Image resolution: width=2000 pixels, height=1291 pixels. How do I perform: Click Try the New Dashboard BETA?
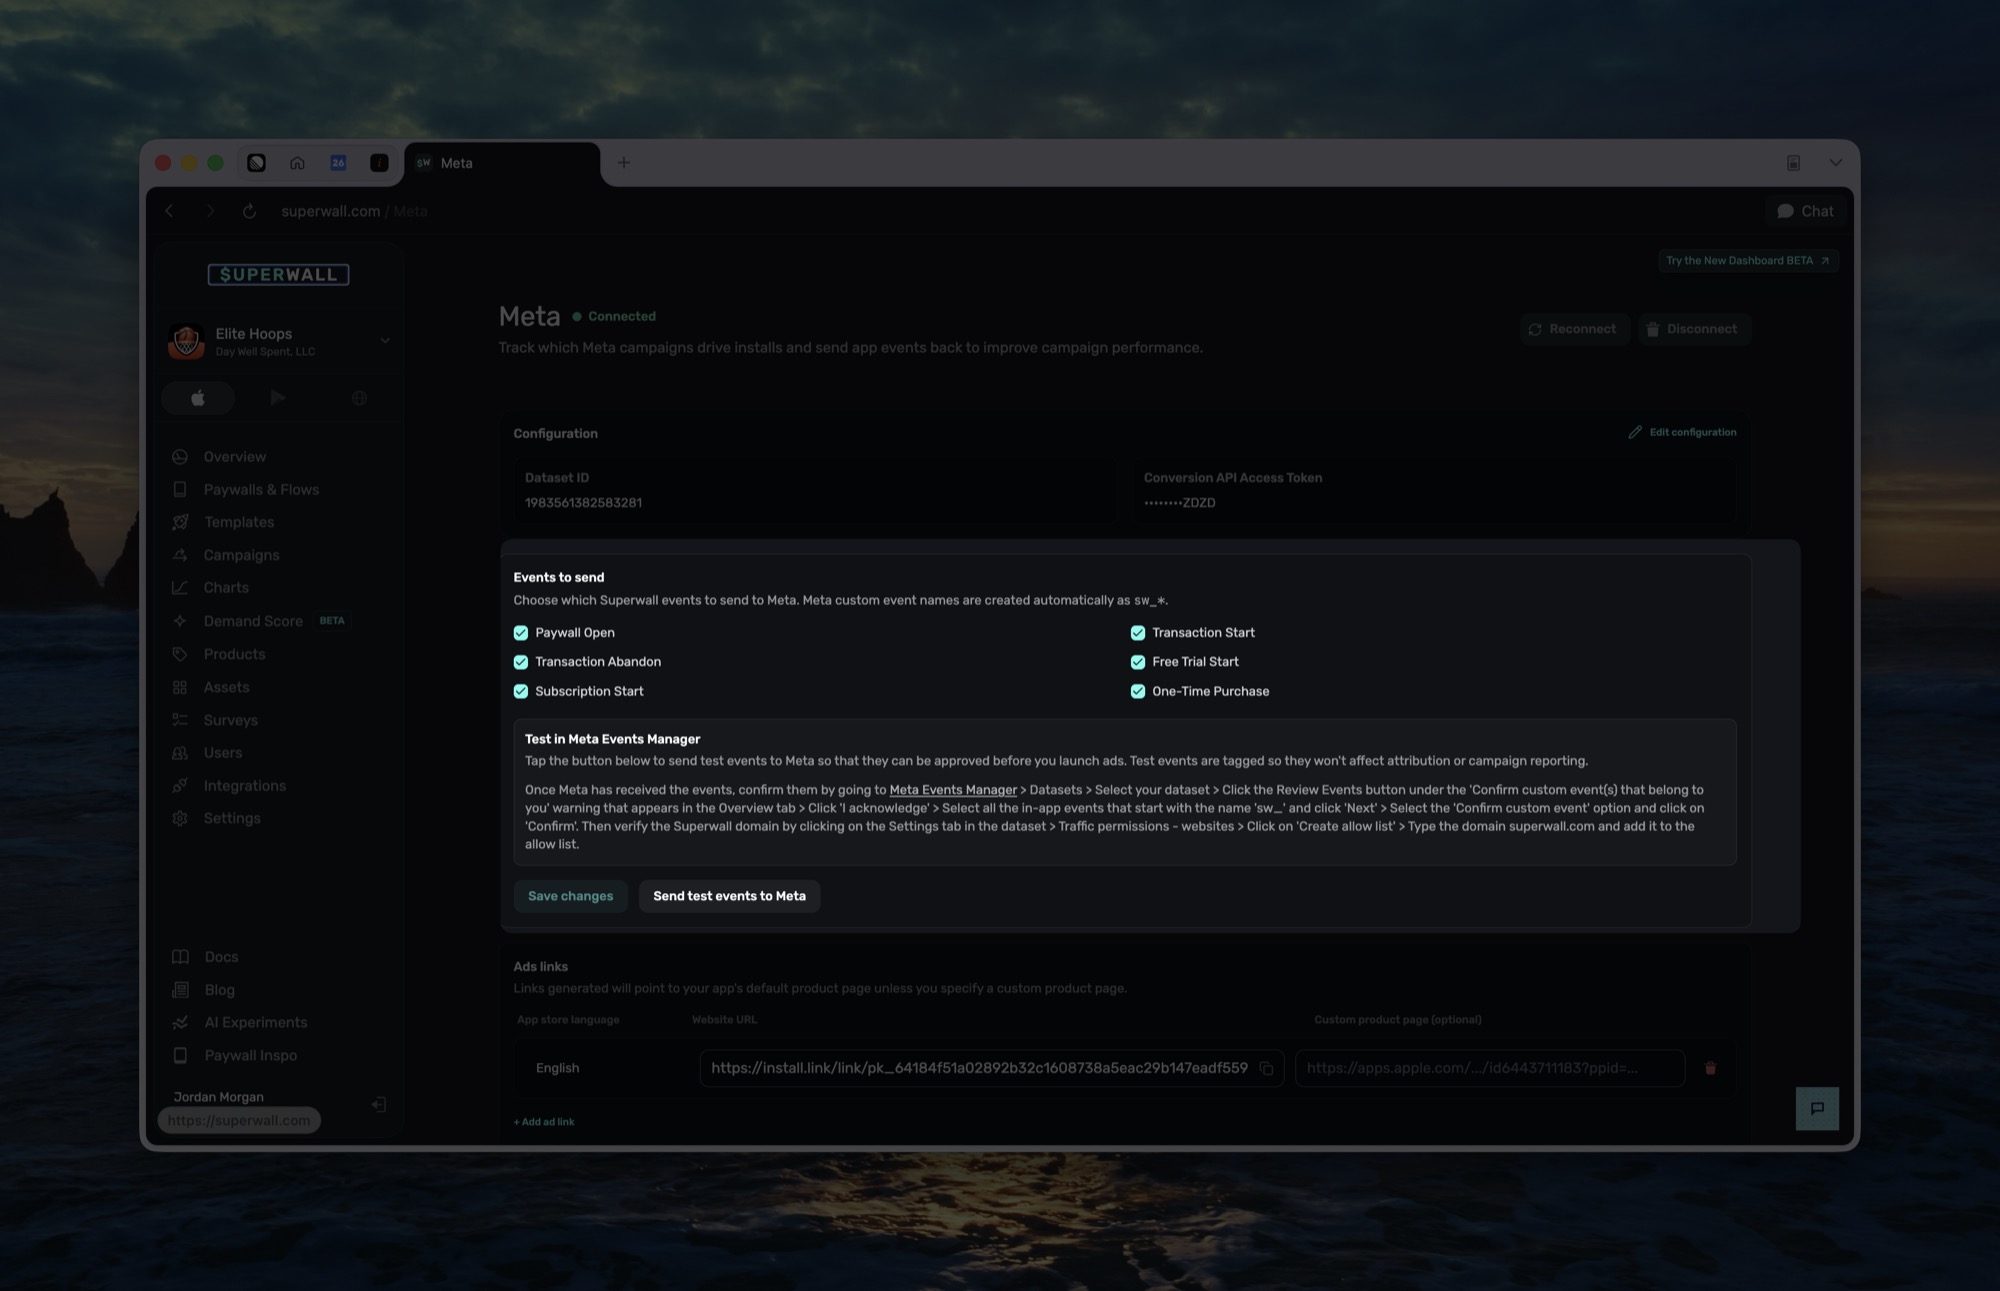click(x=1747, y=261)
